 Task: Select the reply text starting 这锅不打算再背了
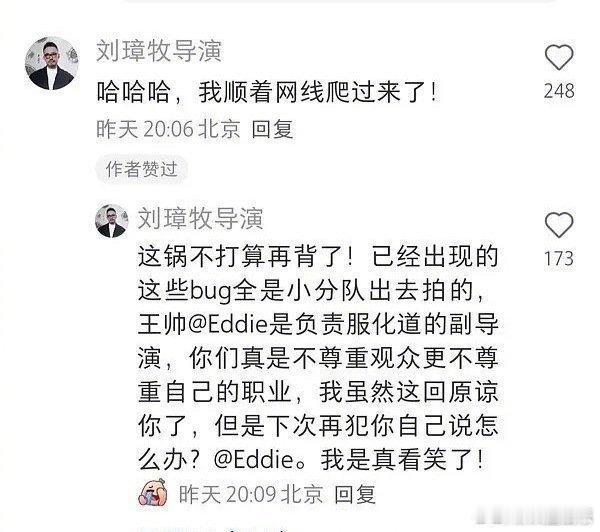pyautogui.click(x=318, y=358)
